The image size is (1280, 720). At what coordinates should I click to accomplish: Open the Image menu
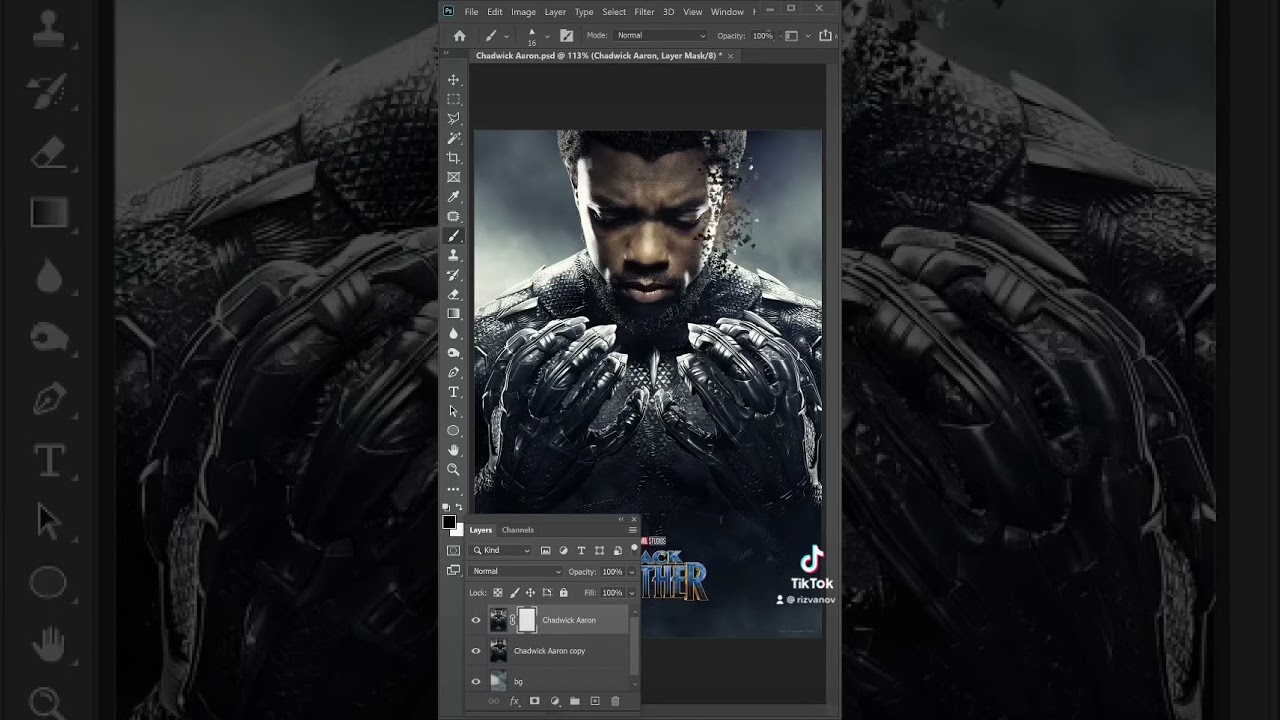[x=524, y=12]
